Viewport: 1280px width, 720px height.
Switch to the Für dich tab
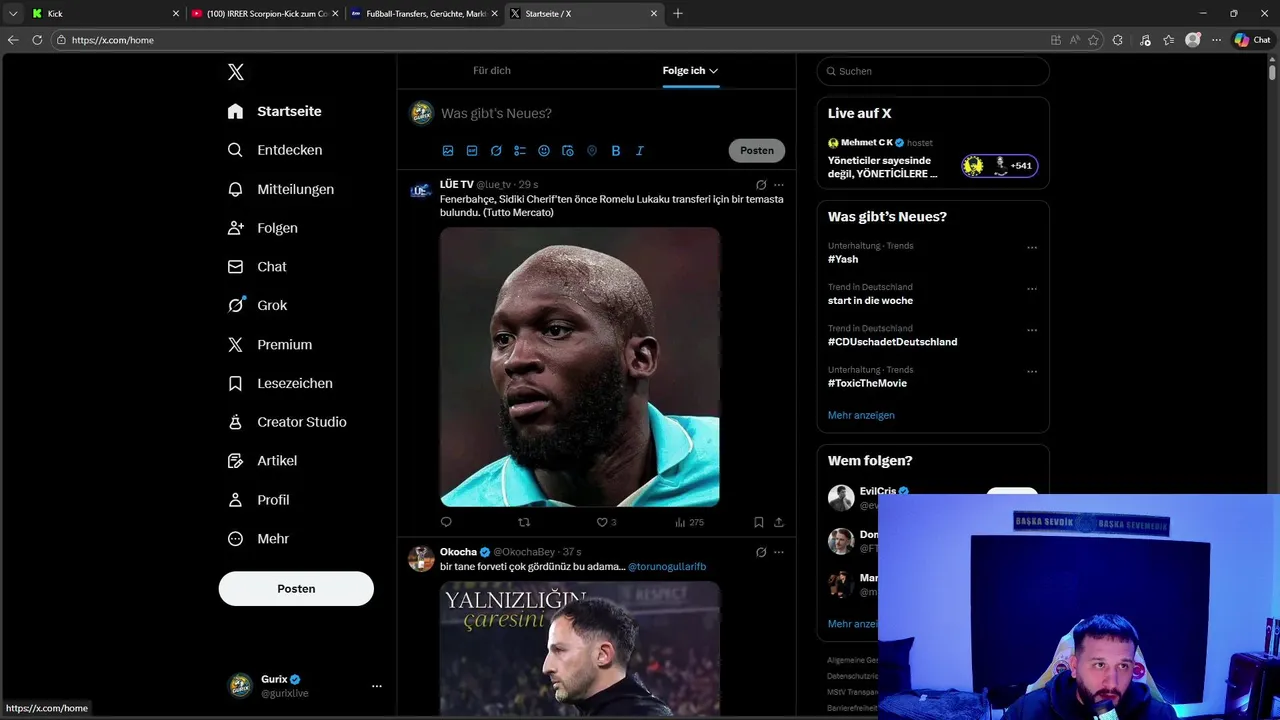coord(492,71)
